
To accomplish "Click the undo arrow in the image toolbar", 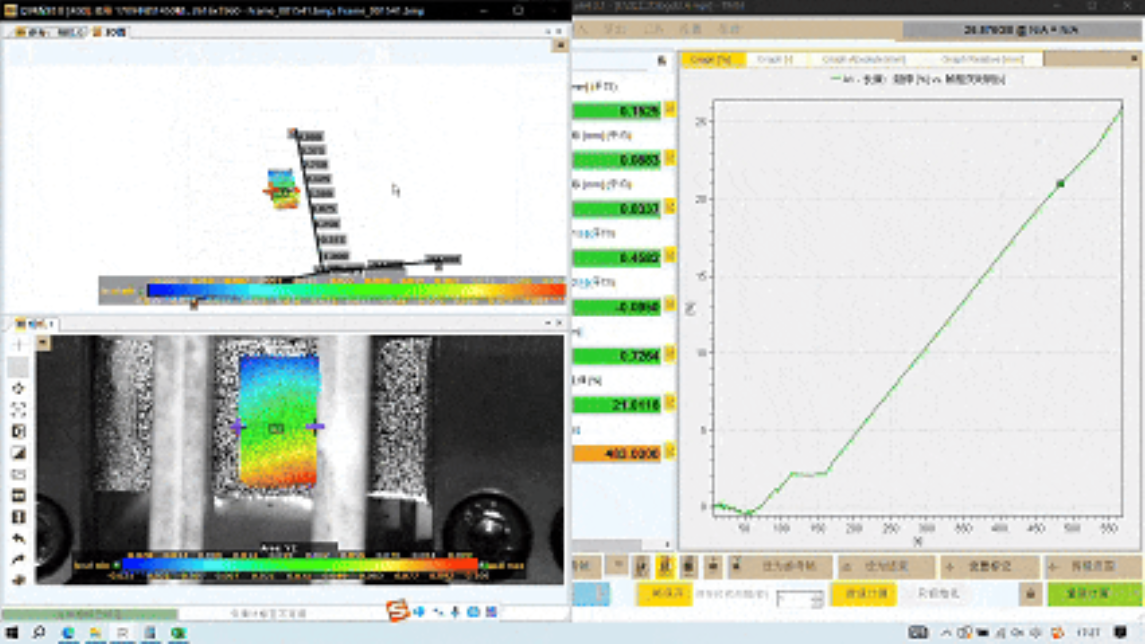I will (18, 539).
